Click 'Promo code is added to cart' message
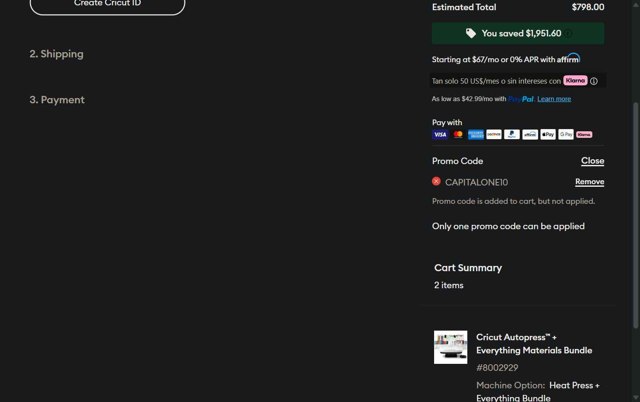Image resolution: width=640 pixels, height=402 pixels. (x=513, y=201)
